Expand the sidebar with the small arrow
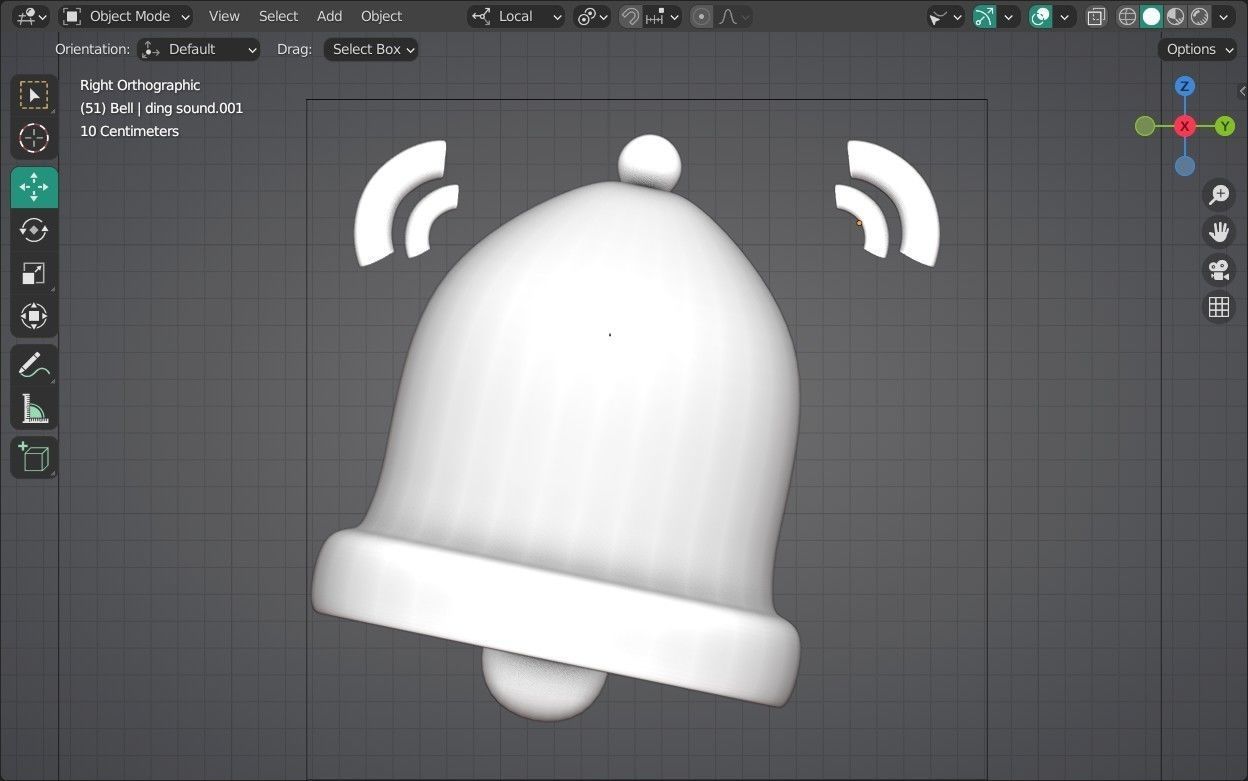1248x781 pixels. pos(1241,92)
